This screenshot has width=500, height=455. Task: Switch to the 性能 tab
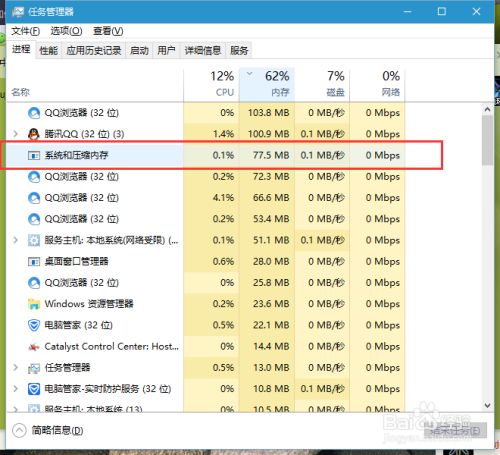pos(48,50)
